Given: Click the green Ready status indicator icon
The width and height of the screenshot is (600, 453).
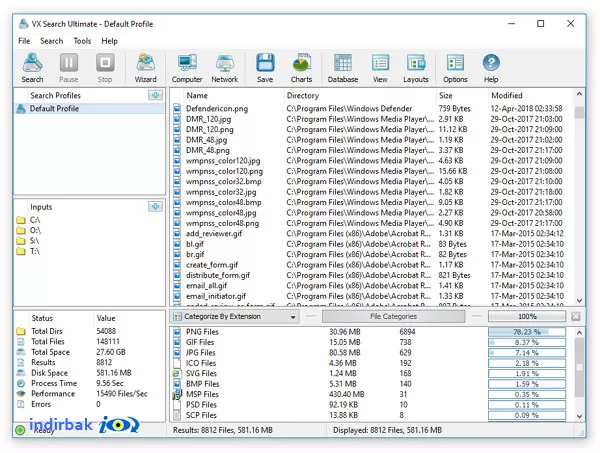Looking at the screenshot, I should [x=20, y=430].
